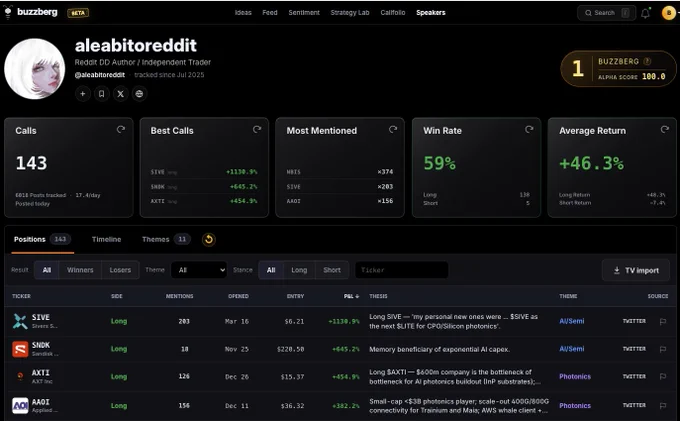Click MBIS ×374 in Most Mentioned
The height and width of the screenshot is (421, 680).
click(x=340, y=172)
